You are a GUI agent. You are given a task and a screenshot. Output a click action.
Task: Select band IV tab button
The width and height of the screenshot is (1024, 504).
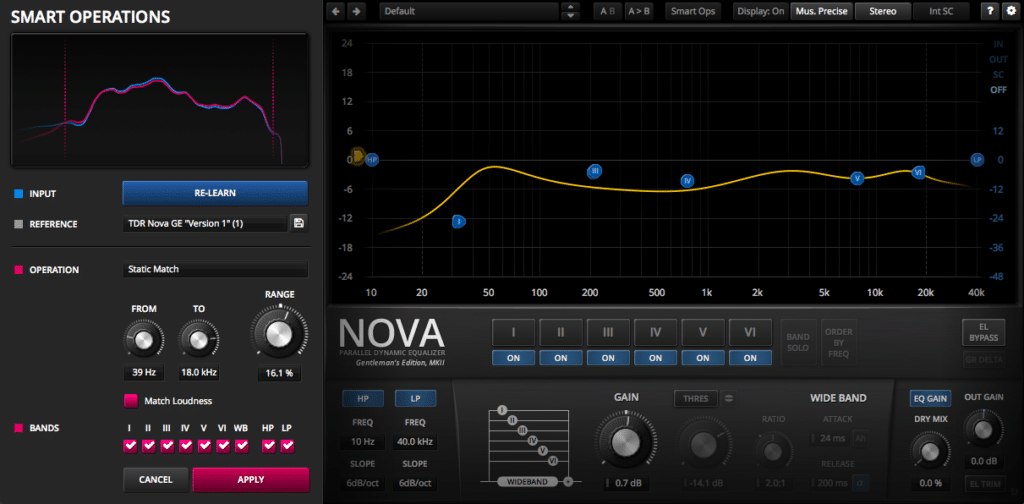pos(656,332)
